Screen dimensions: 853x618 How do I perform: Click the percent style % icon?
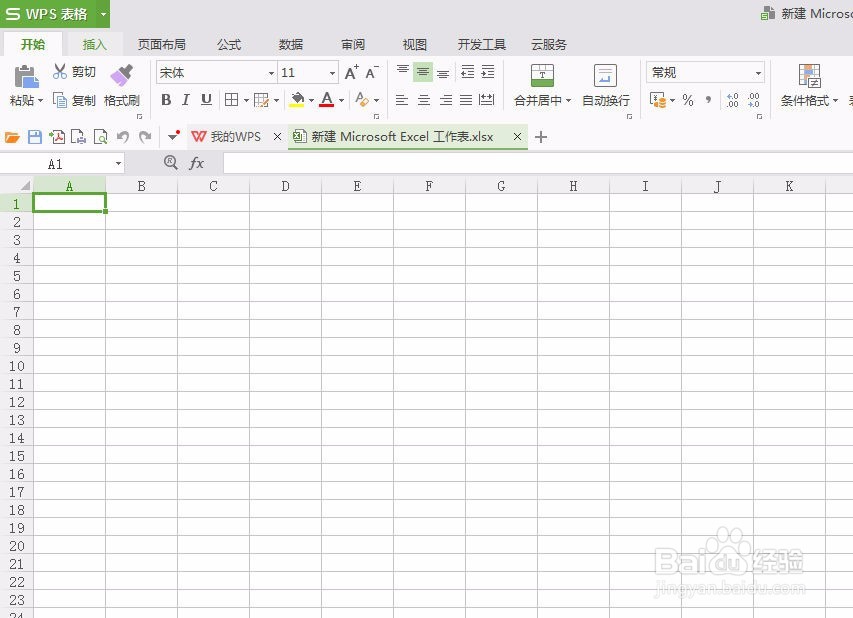pyautogui.click(x=686, y=100)
